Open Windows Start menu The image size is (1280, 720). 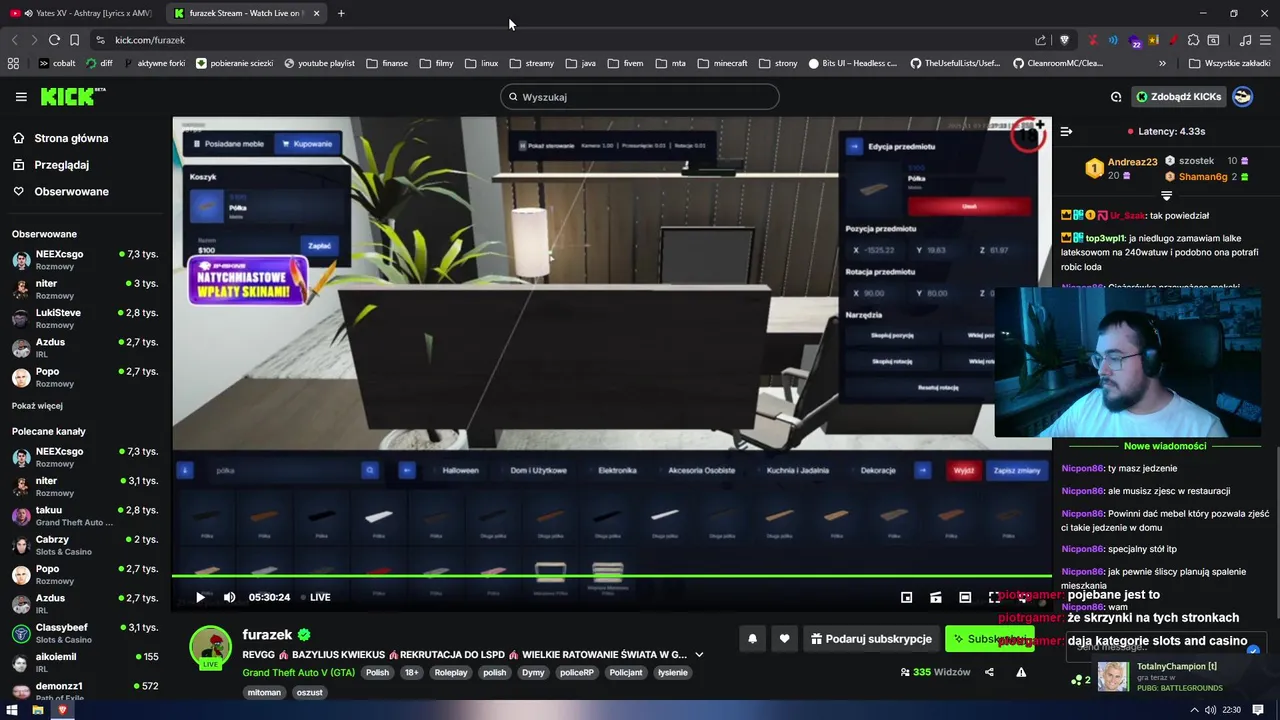(x=12, y=710)
